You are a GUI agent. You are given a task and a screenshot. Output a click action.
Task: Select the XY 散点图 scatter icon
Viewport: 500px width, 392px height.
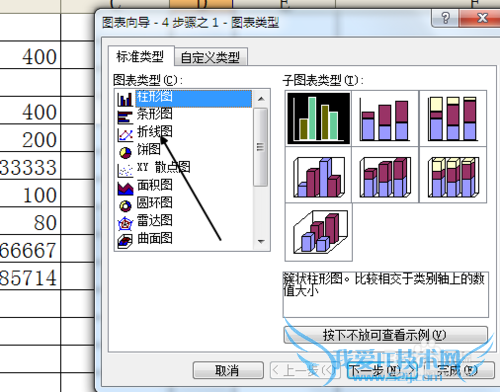125,170
